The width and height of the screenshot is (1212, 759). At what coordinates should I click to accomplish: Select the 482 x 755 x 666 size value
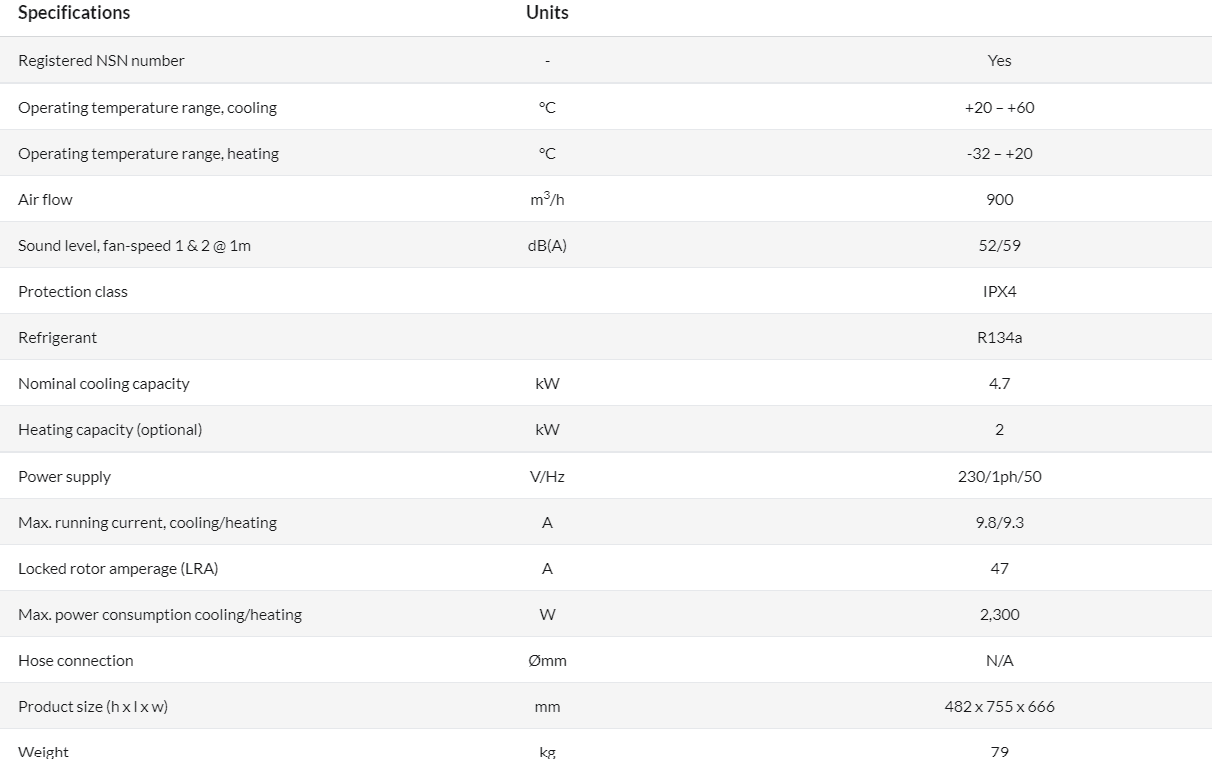point(999,706)
